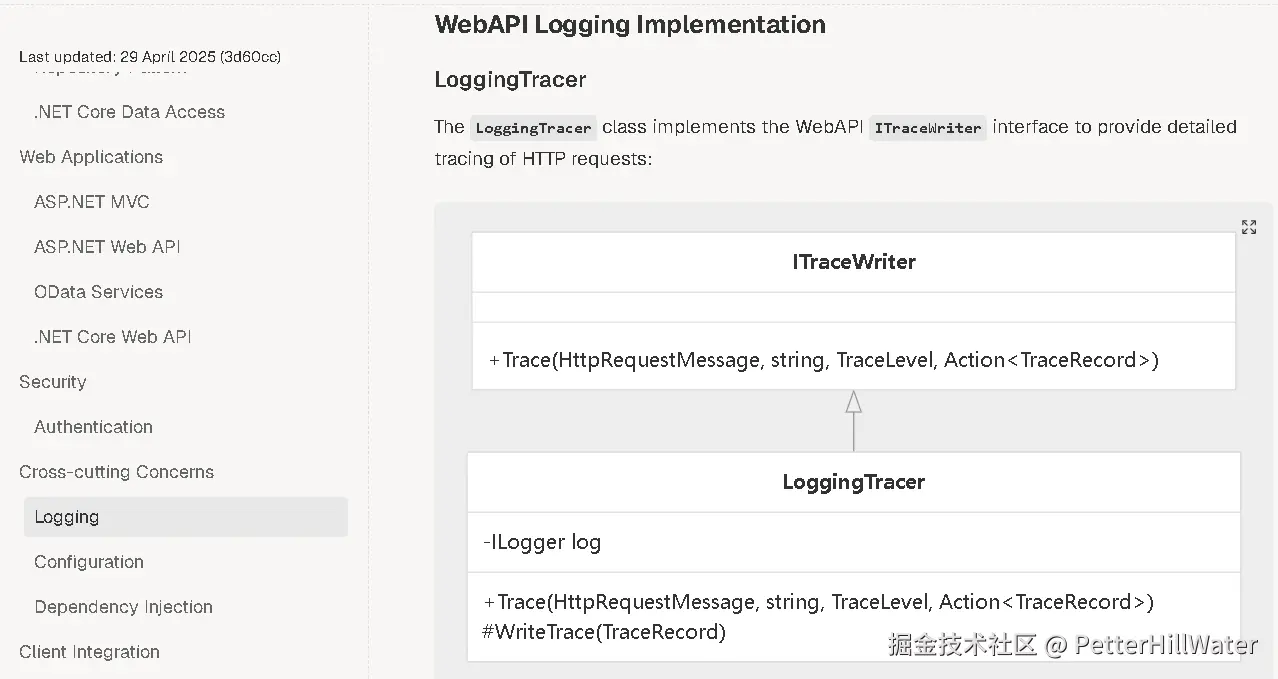Screen dimensions: 1278x679
Task: Click the ITraceWriter inline code term
Action: 928,128
